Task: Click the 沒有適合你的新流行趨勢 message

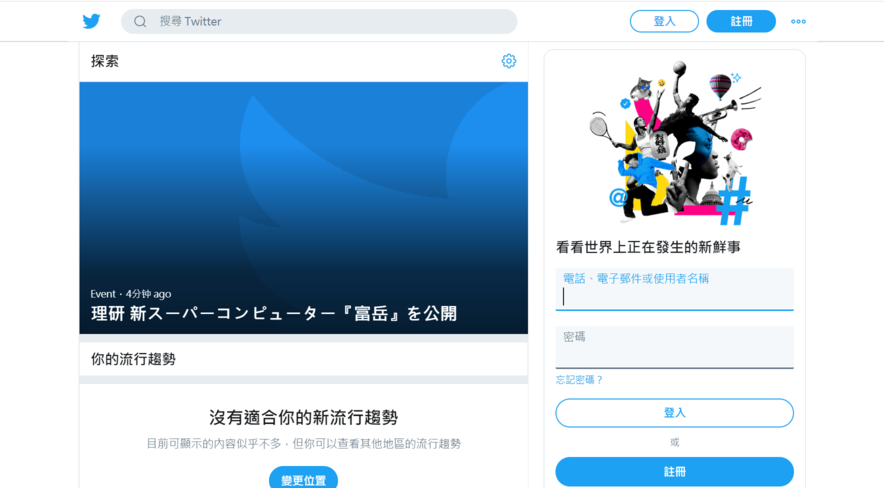Action: click(303, 418)
